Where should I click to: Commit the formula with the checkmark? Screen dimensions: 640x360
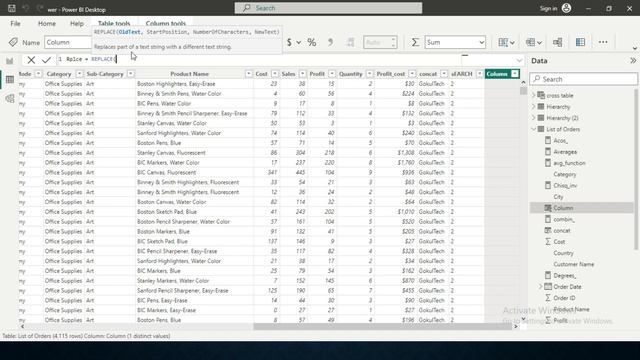(46, 60)
